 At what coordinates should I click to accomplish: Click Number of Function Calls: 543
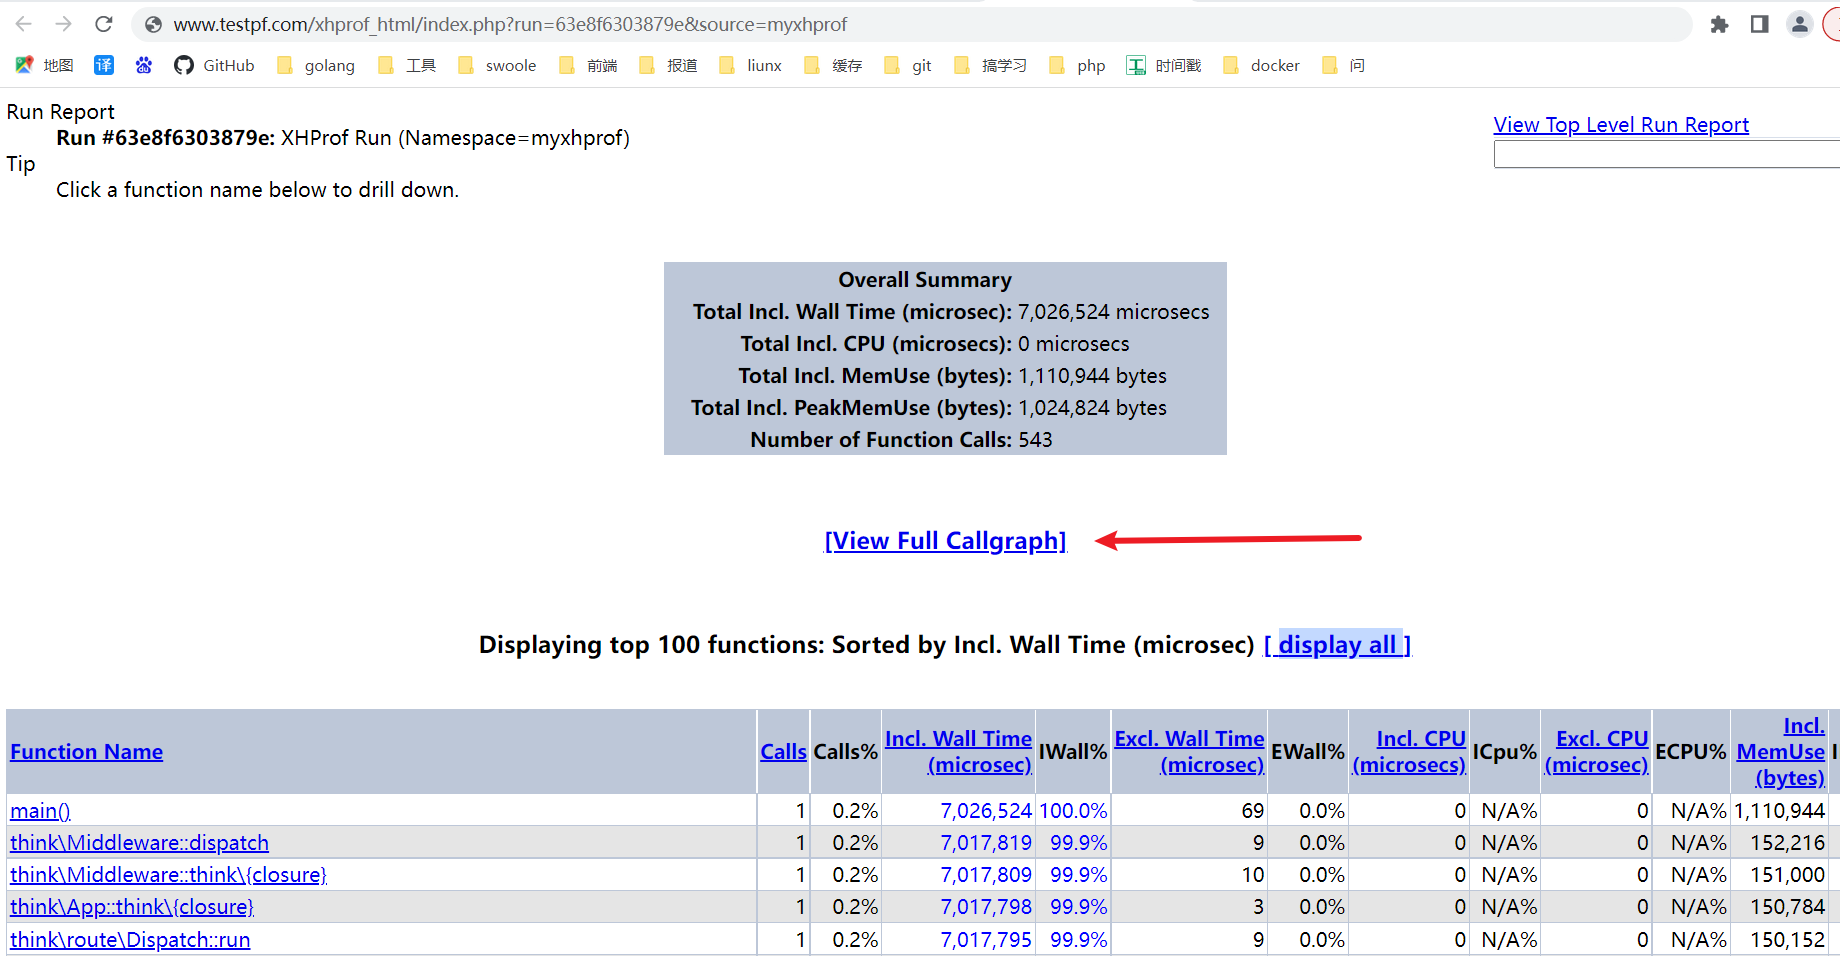(x=901, y=440)
